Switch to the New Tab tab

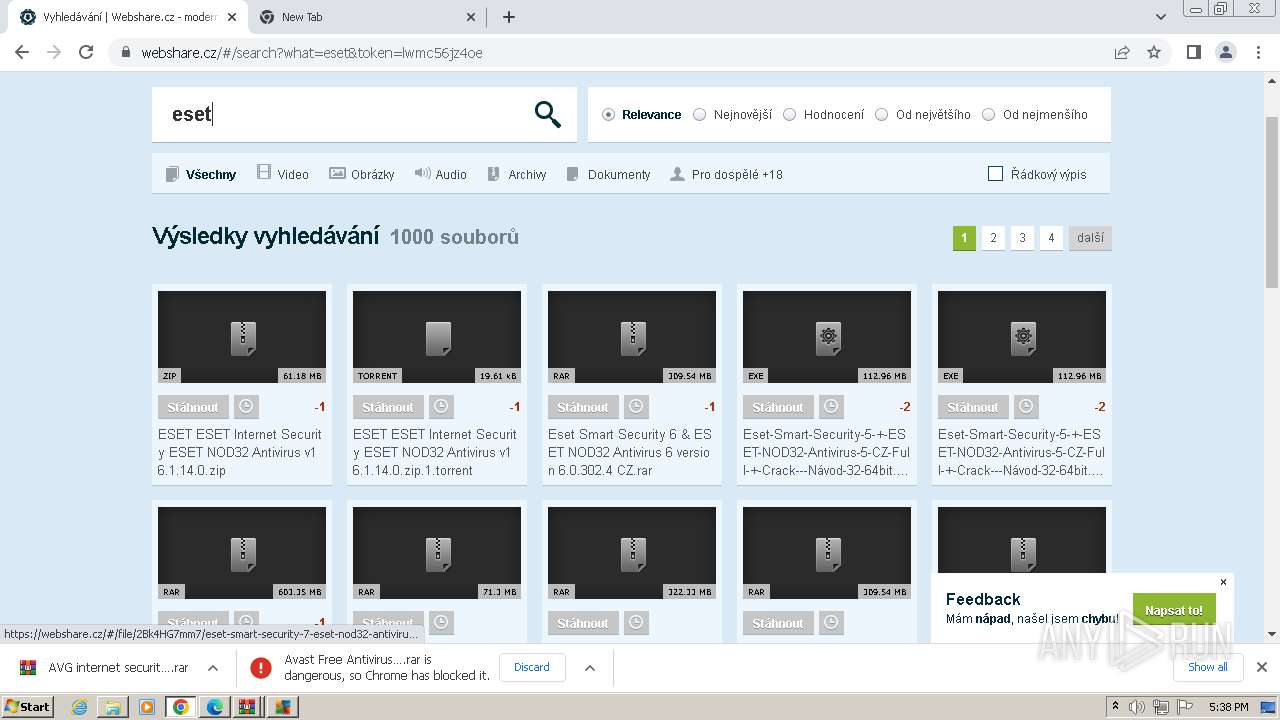(367, 17)
